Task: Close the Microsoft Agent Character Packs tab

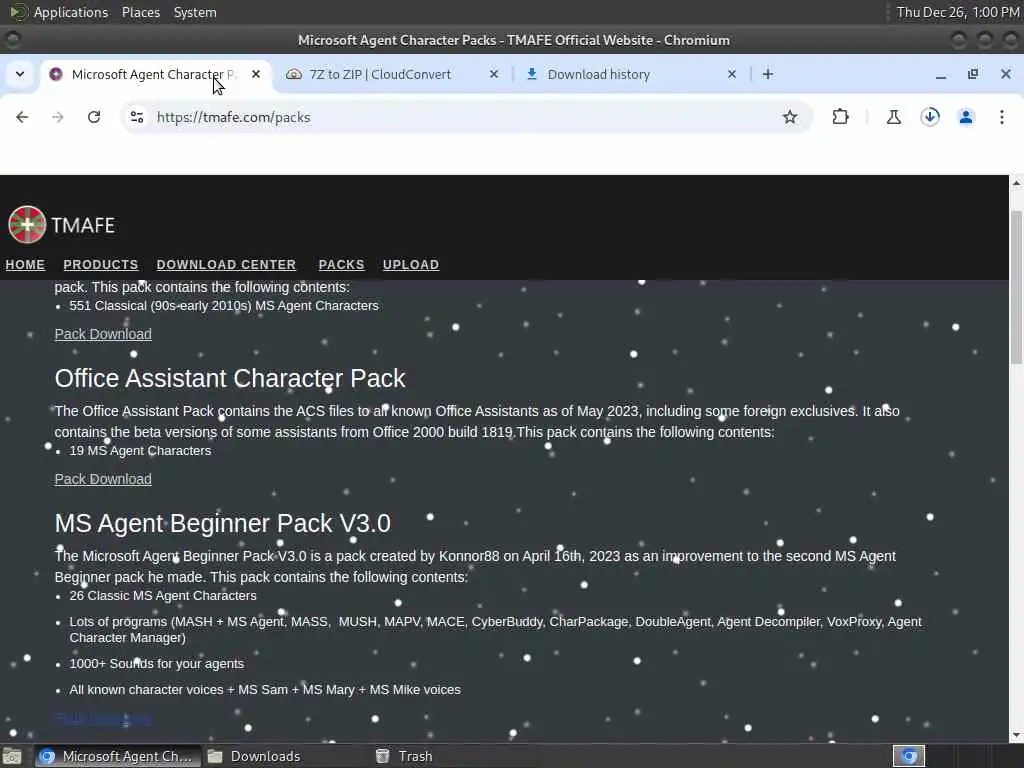Action: (256, 74)
